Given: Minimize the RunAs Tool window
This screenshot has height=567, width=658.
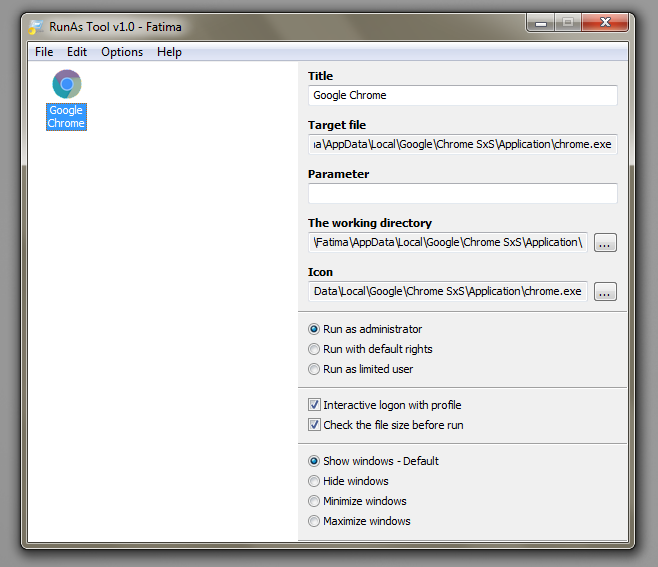Looking at the screenshot, I should click(541, 23).
